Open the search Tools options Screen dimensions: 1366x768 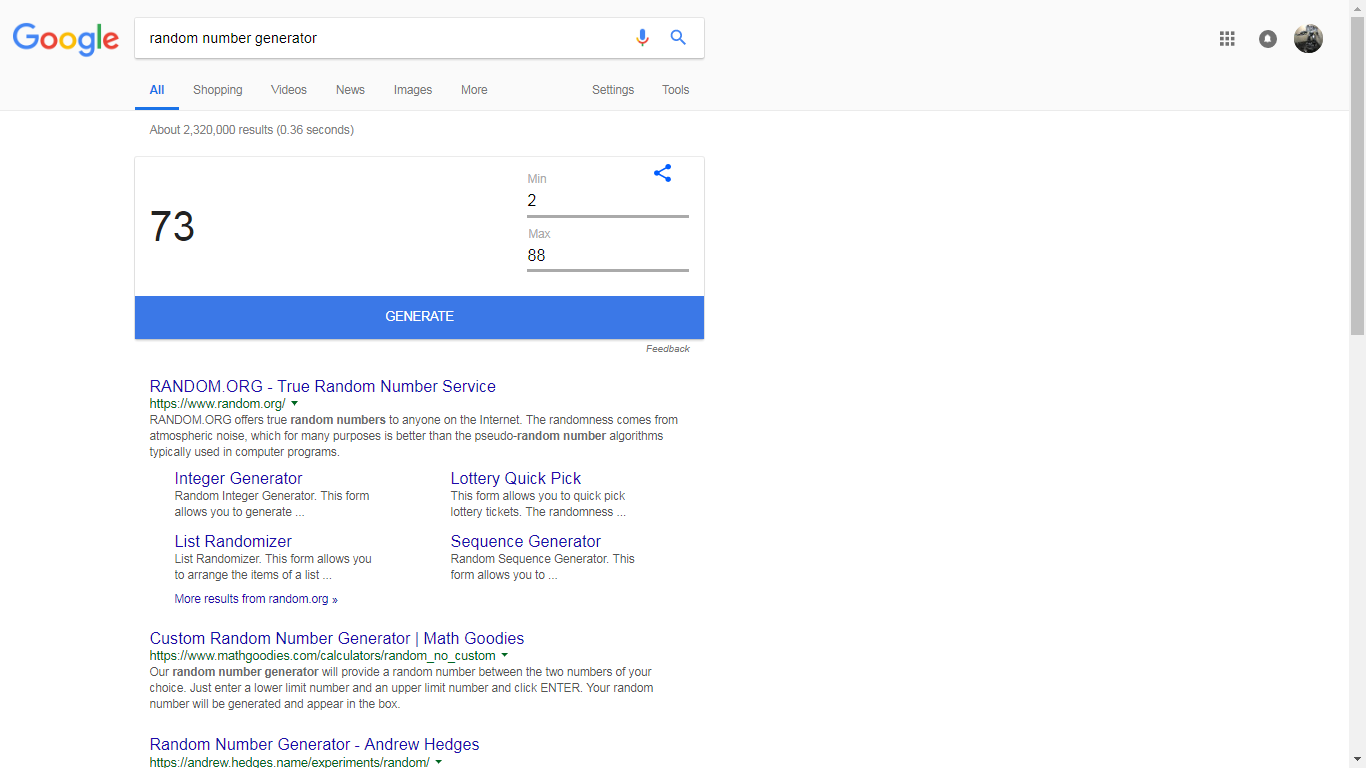pyautogui.click(x=676, y=90)
